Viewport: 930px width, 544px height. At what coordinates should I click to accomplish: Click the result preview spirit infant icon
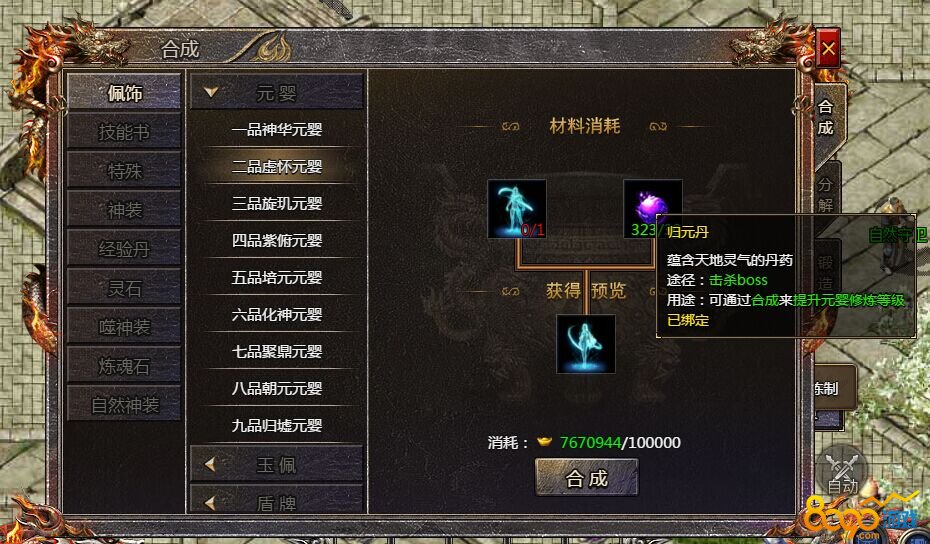pyautogui.click(x=585, y=344)
